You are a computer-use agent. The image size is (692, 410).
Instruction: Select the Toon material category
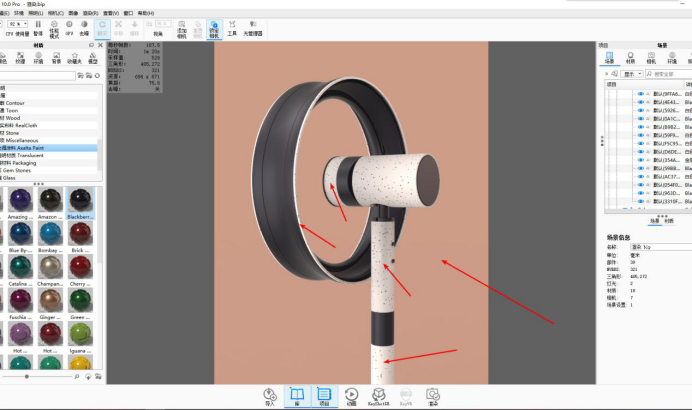pyautogui.click(x=12, y=110)
